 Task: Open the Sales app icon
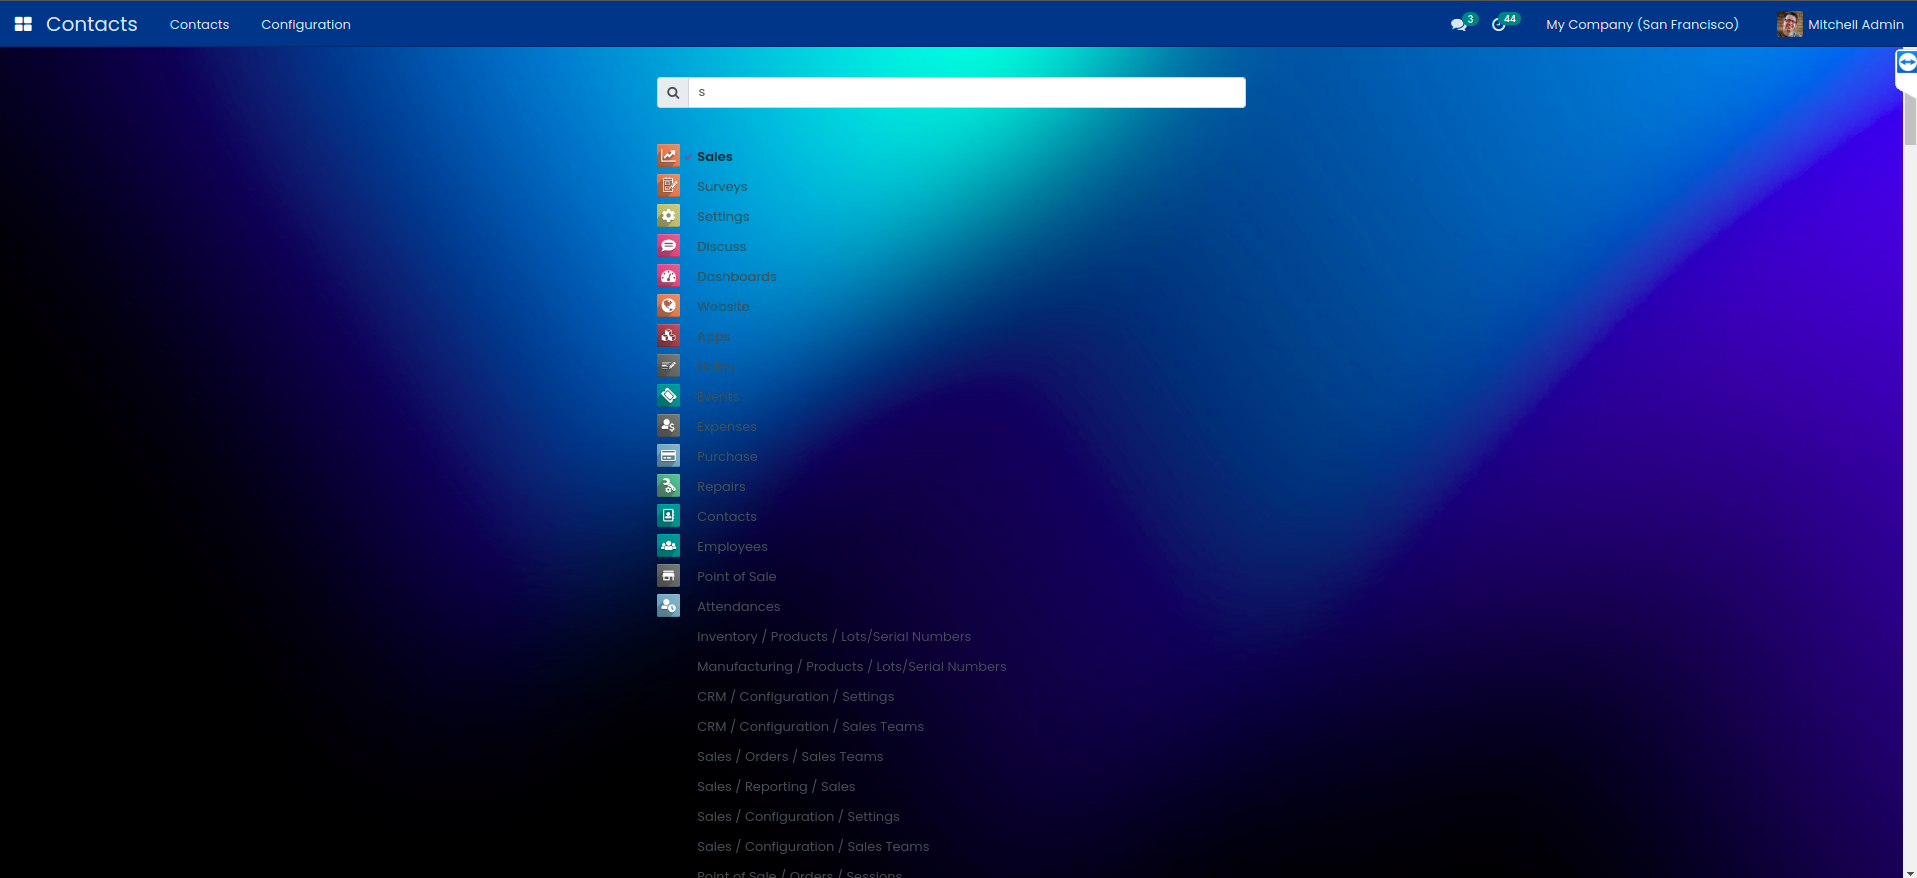point(668,156)
